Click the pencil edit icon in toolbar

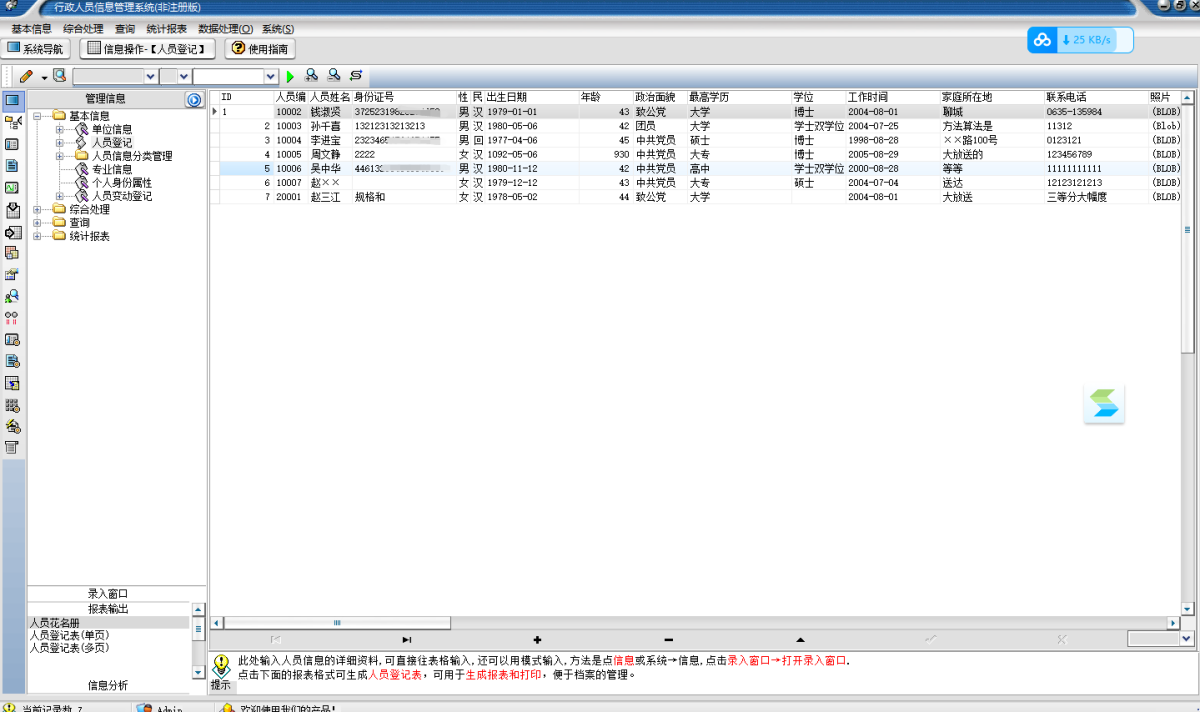click(x=26, y=76)
